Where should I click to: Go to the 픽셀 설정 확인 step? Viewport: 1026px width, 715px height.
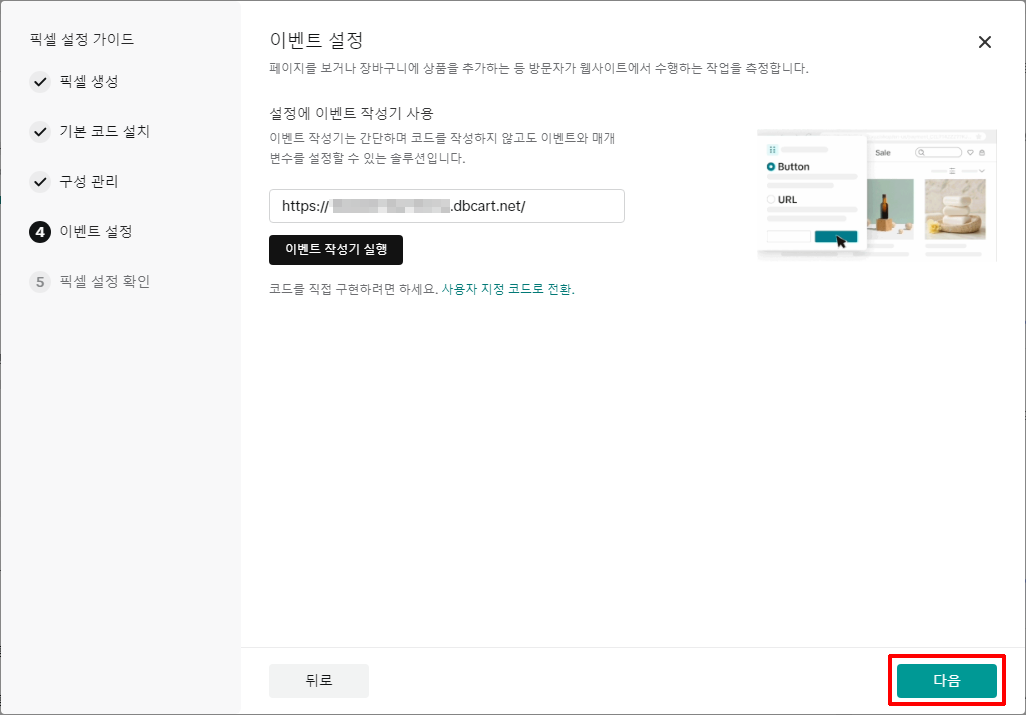[x=104, y=282]
